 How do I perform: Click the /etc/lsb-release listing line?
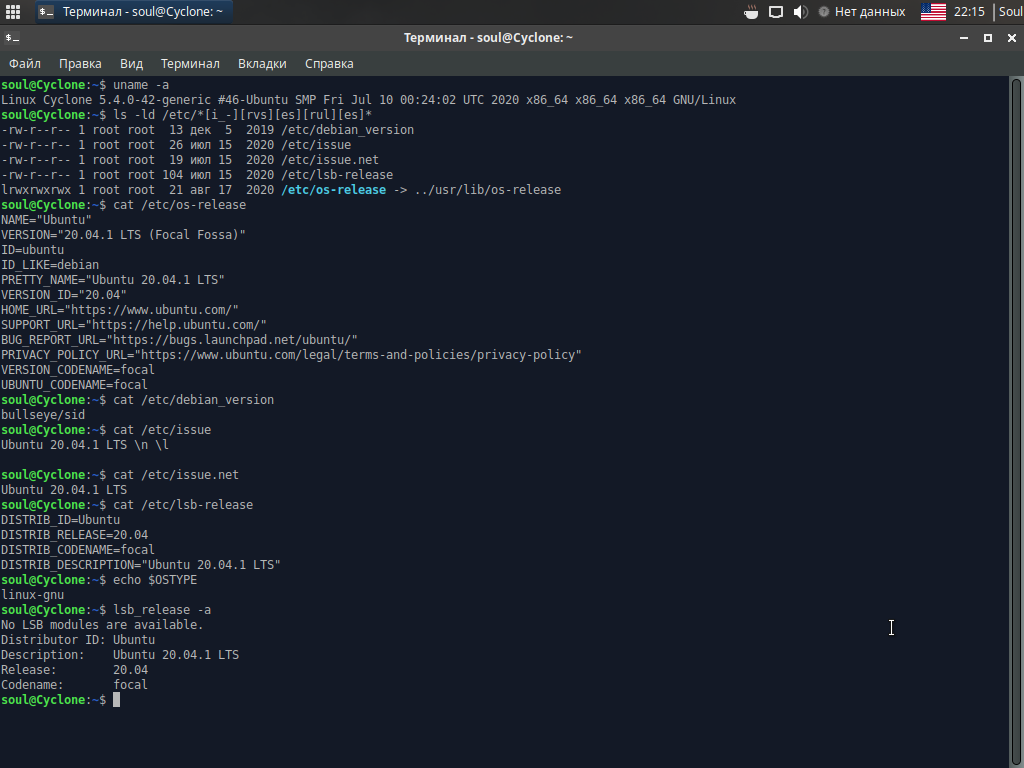197,175
